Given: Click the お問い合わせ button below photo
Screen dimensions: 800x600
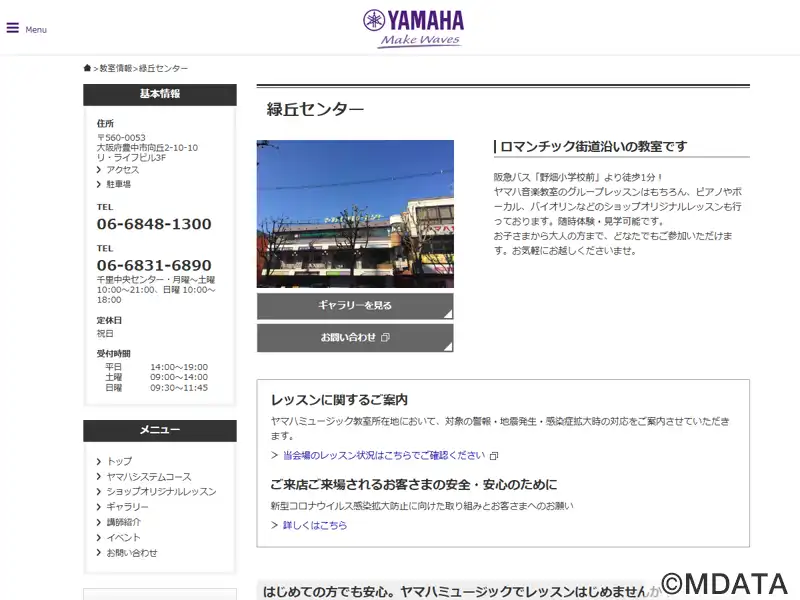Looking at the screenshot, I should click(x=355, y=338).
